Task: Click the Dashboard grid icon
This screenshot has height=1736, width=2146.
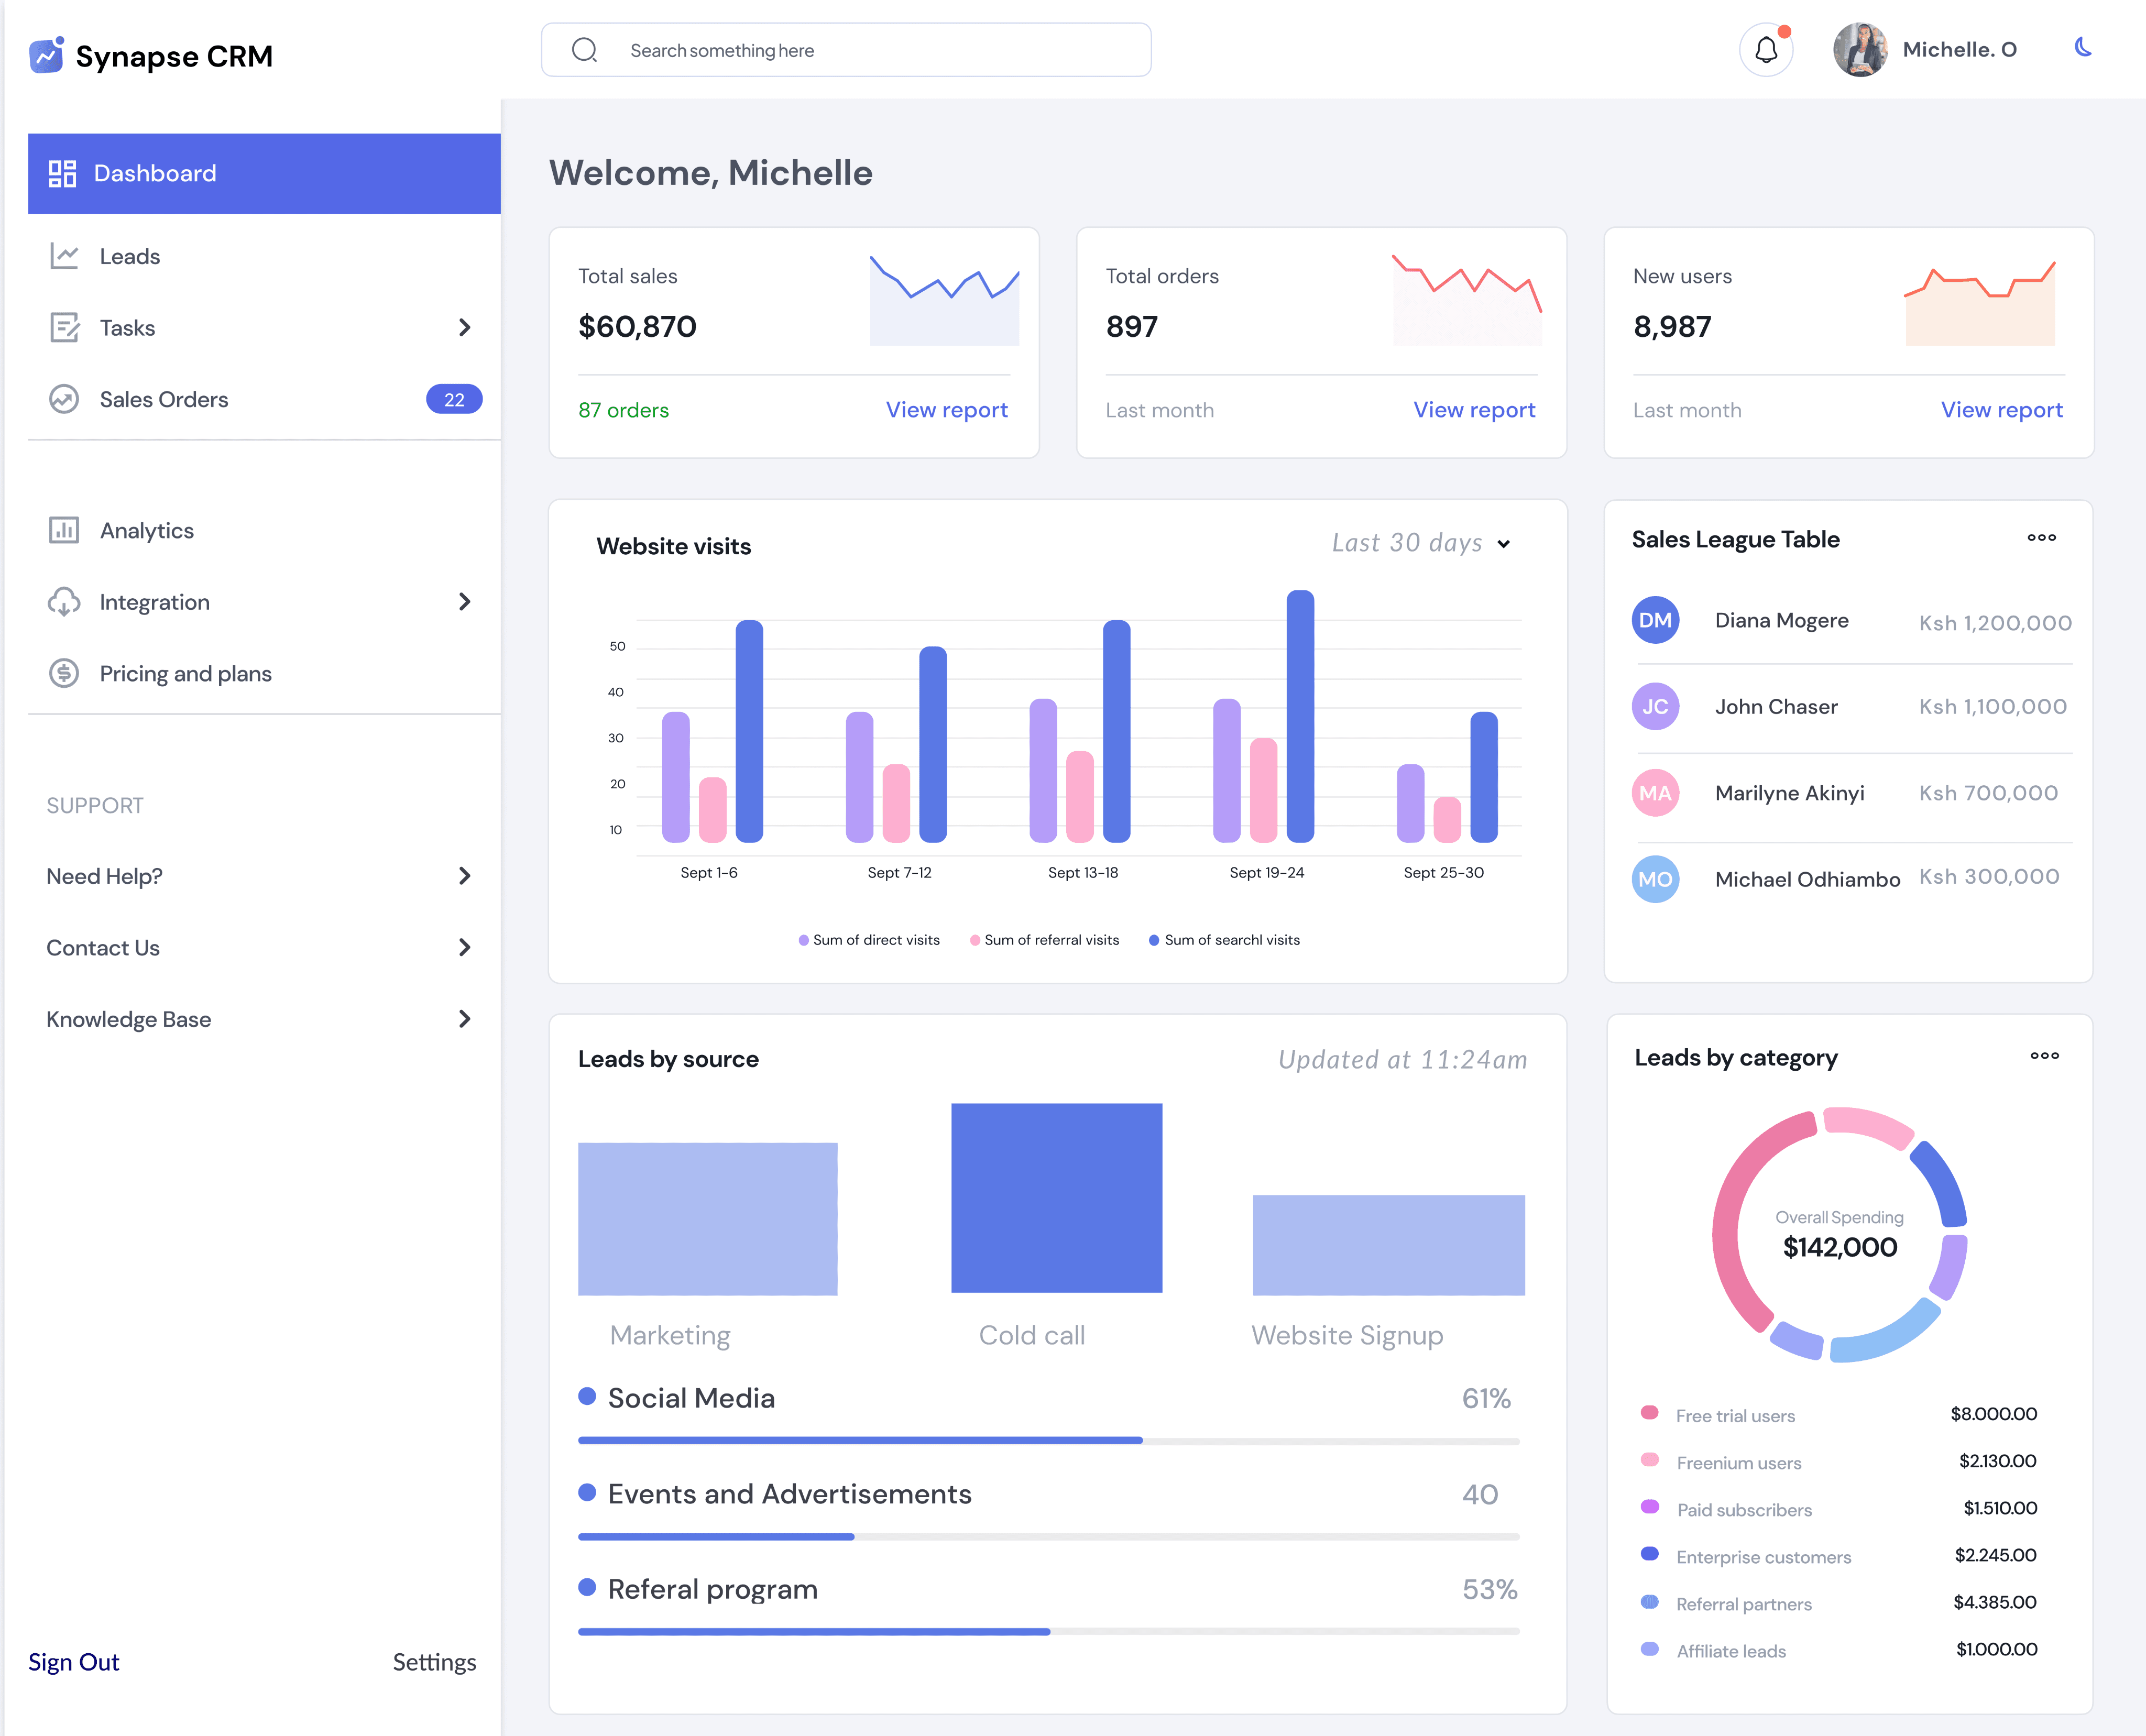Action: tap(62, 174)
